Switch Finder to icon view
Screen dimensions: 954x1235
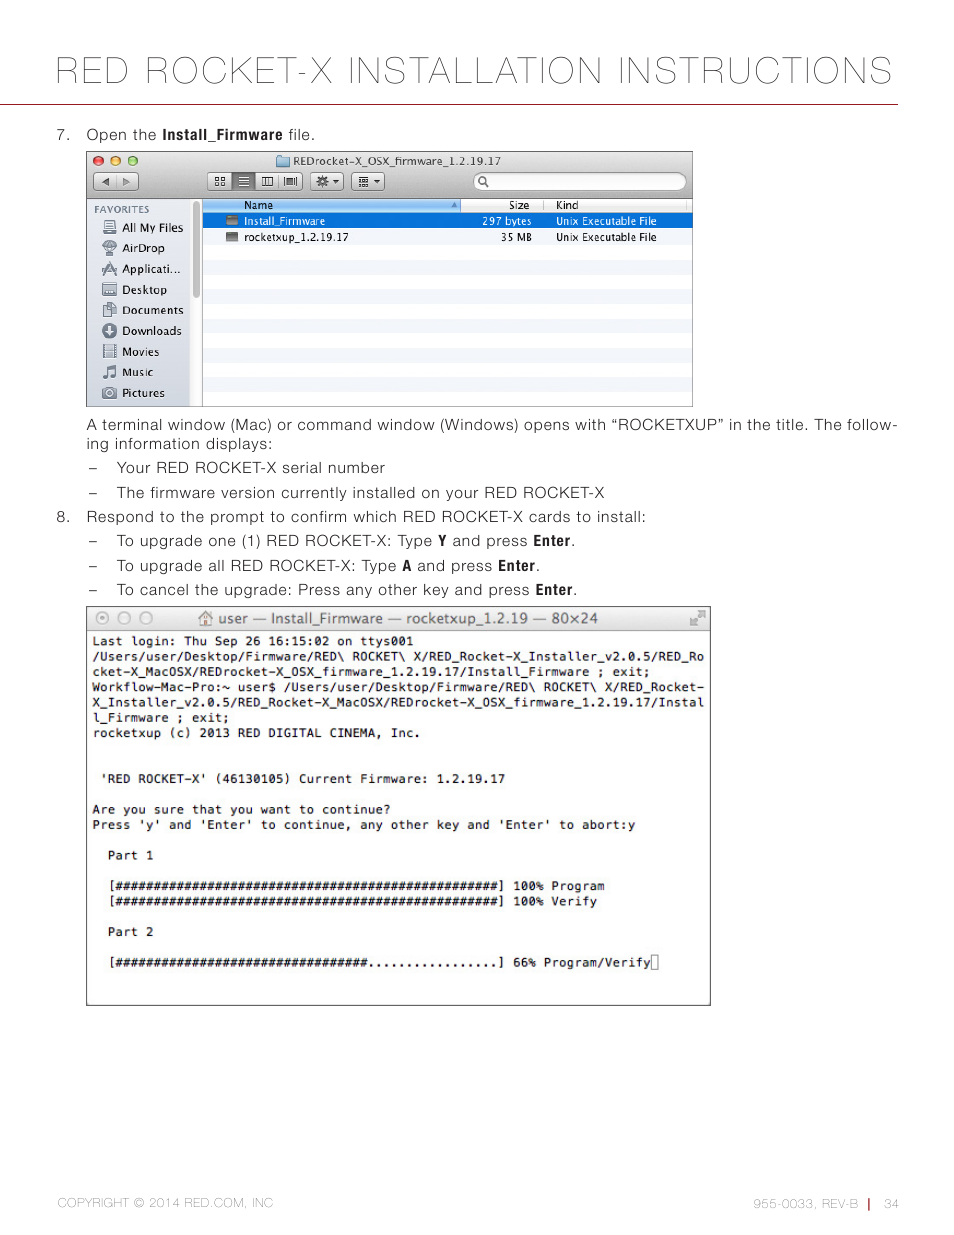click(220, 182)
